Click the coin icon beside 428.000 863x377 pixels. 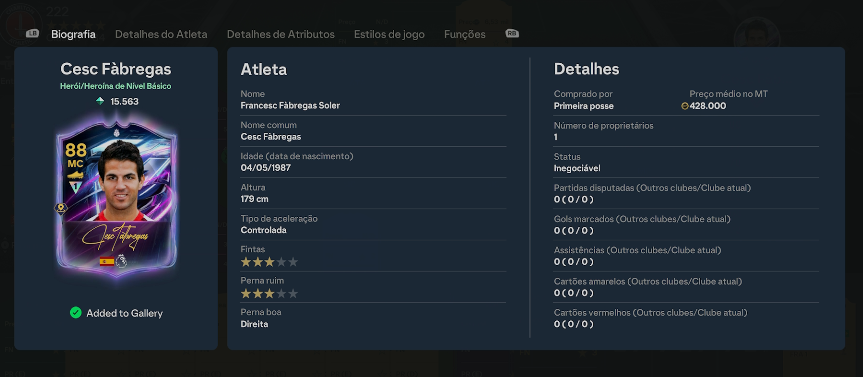[685, 106]
